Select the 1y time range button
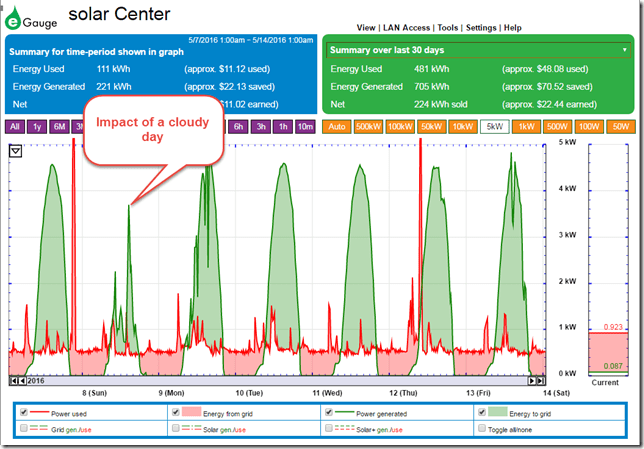644x449 pixels. (37, 127)
